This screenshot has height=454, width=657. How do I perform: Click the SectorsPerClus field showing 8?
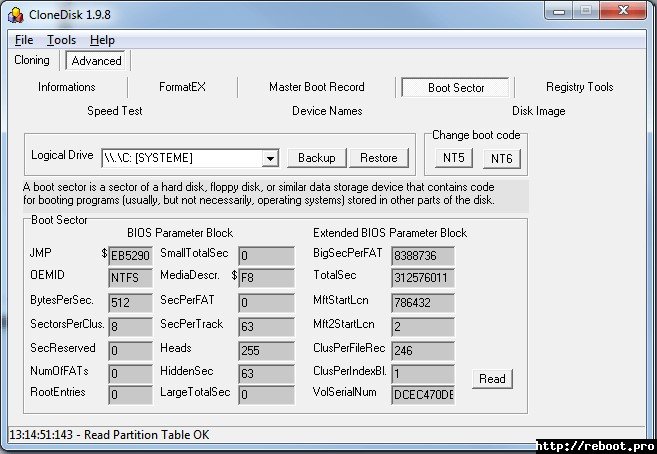pyautogui.click(x=130, y=327)
